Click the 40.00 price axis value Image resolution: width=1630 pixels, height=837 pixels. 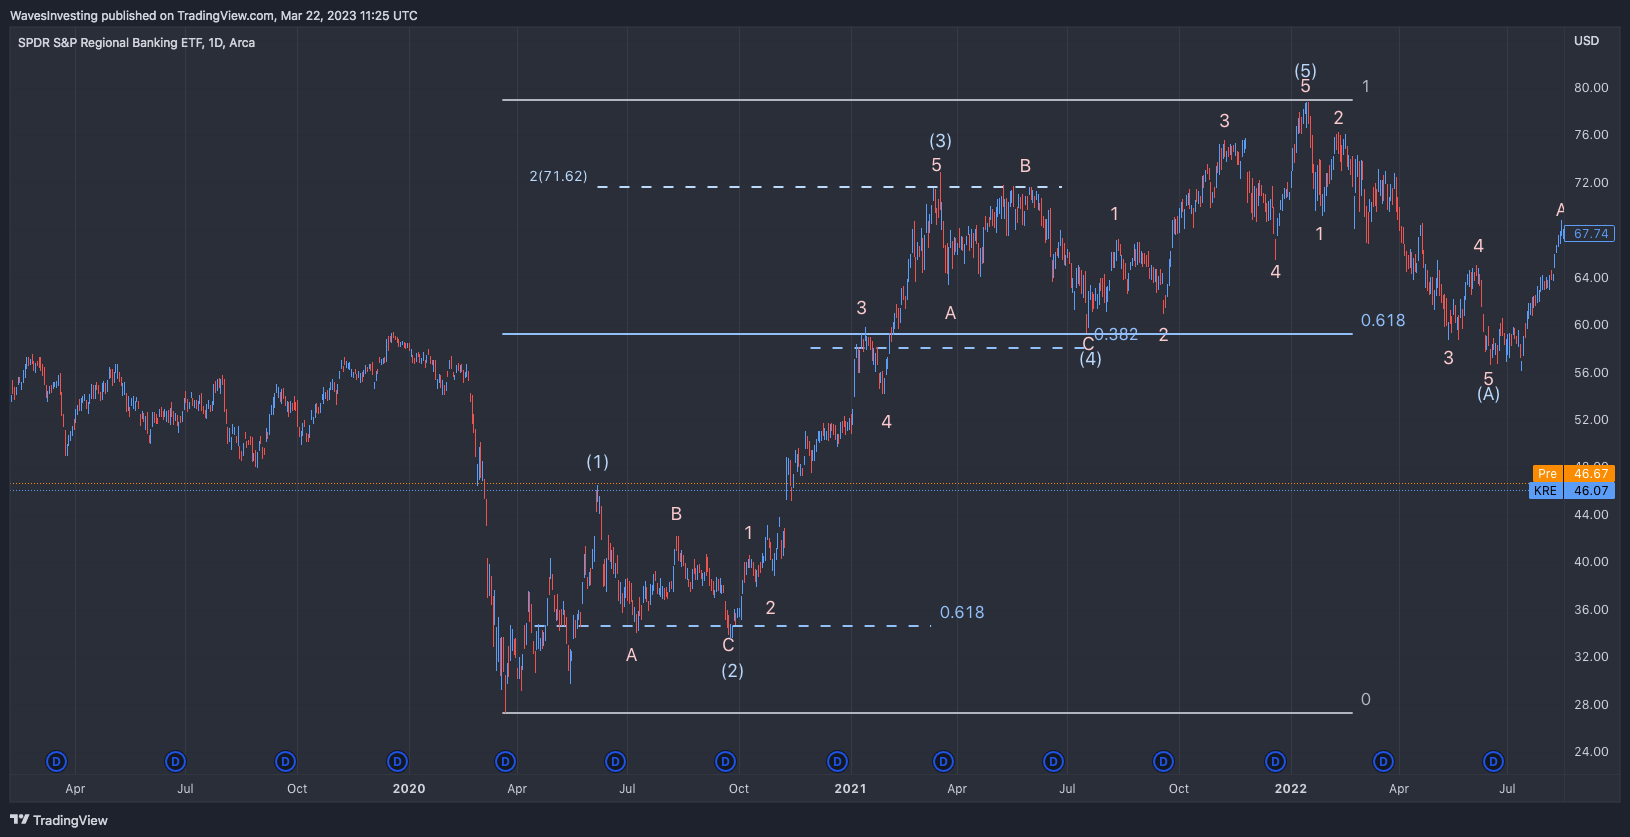(1591, 562)
